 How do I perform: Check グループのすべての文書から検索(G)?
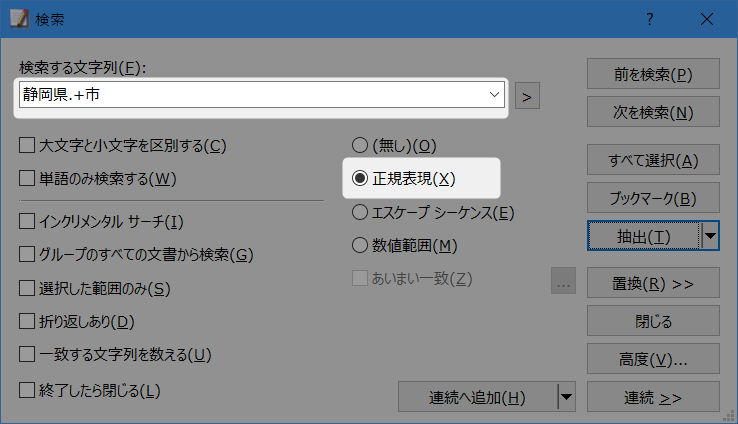click(x=27, y=254)
